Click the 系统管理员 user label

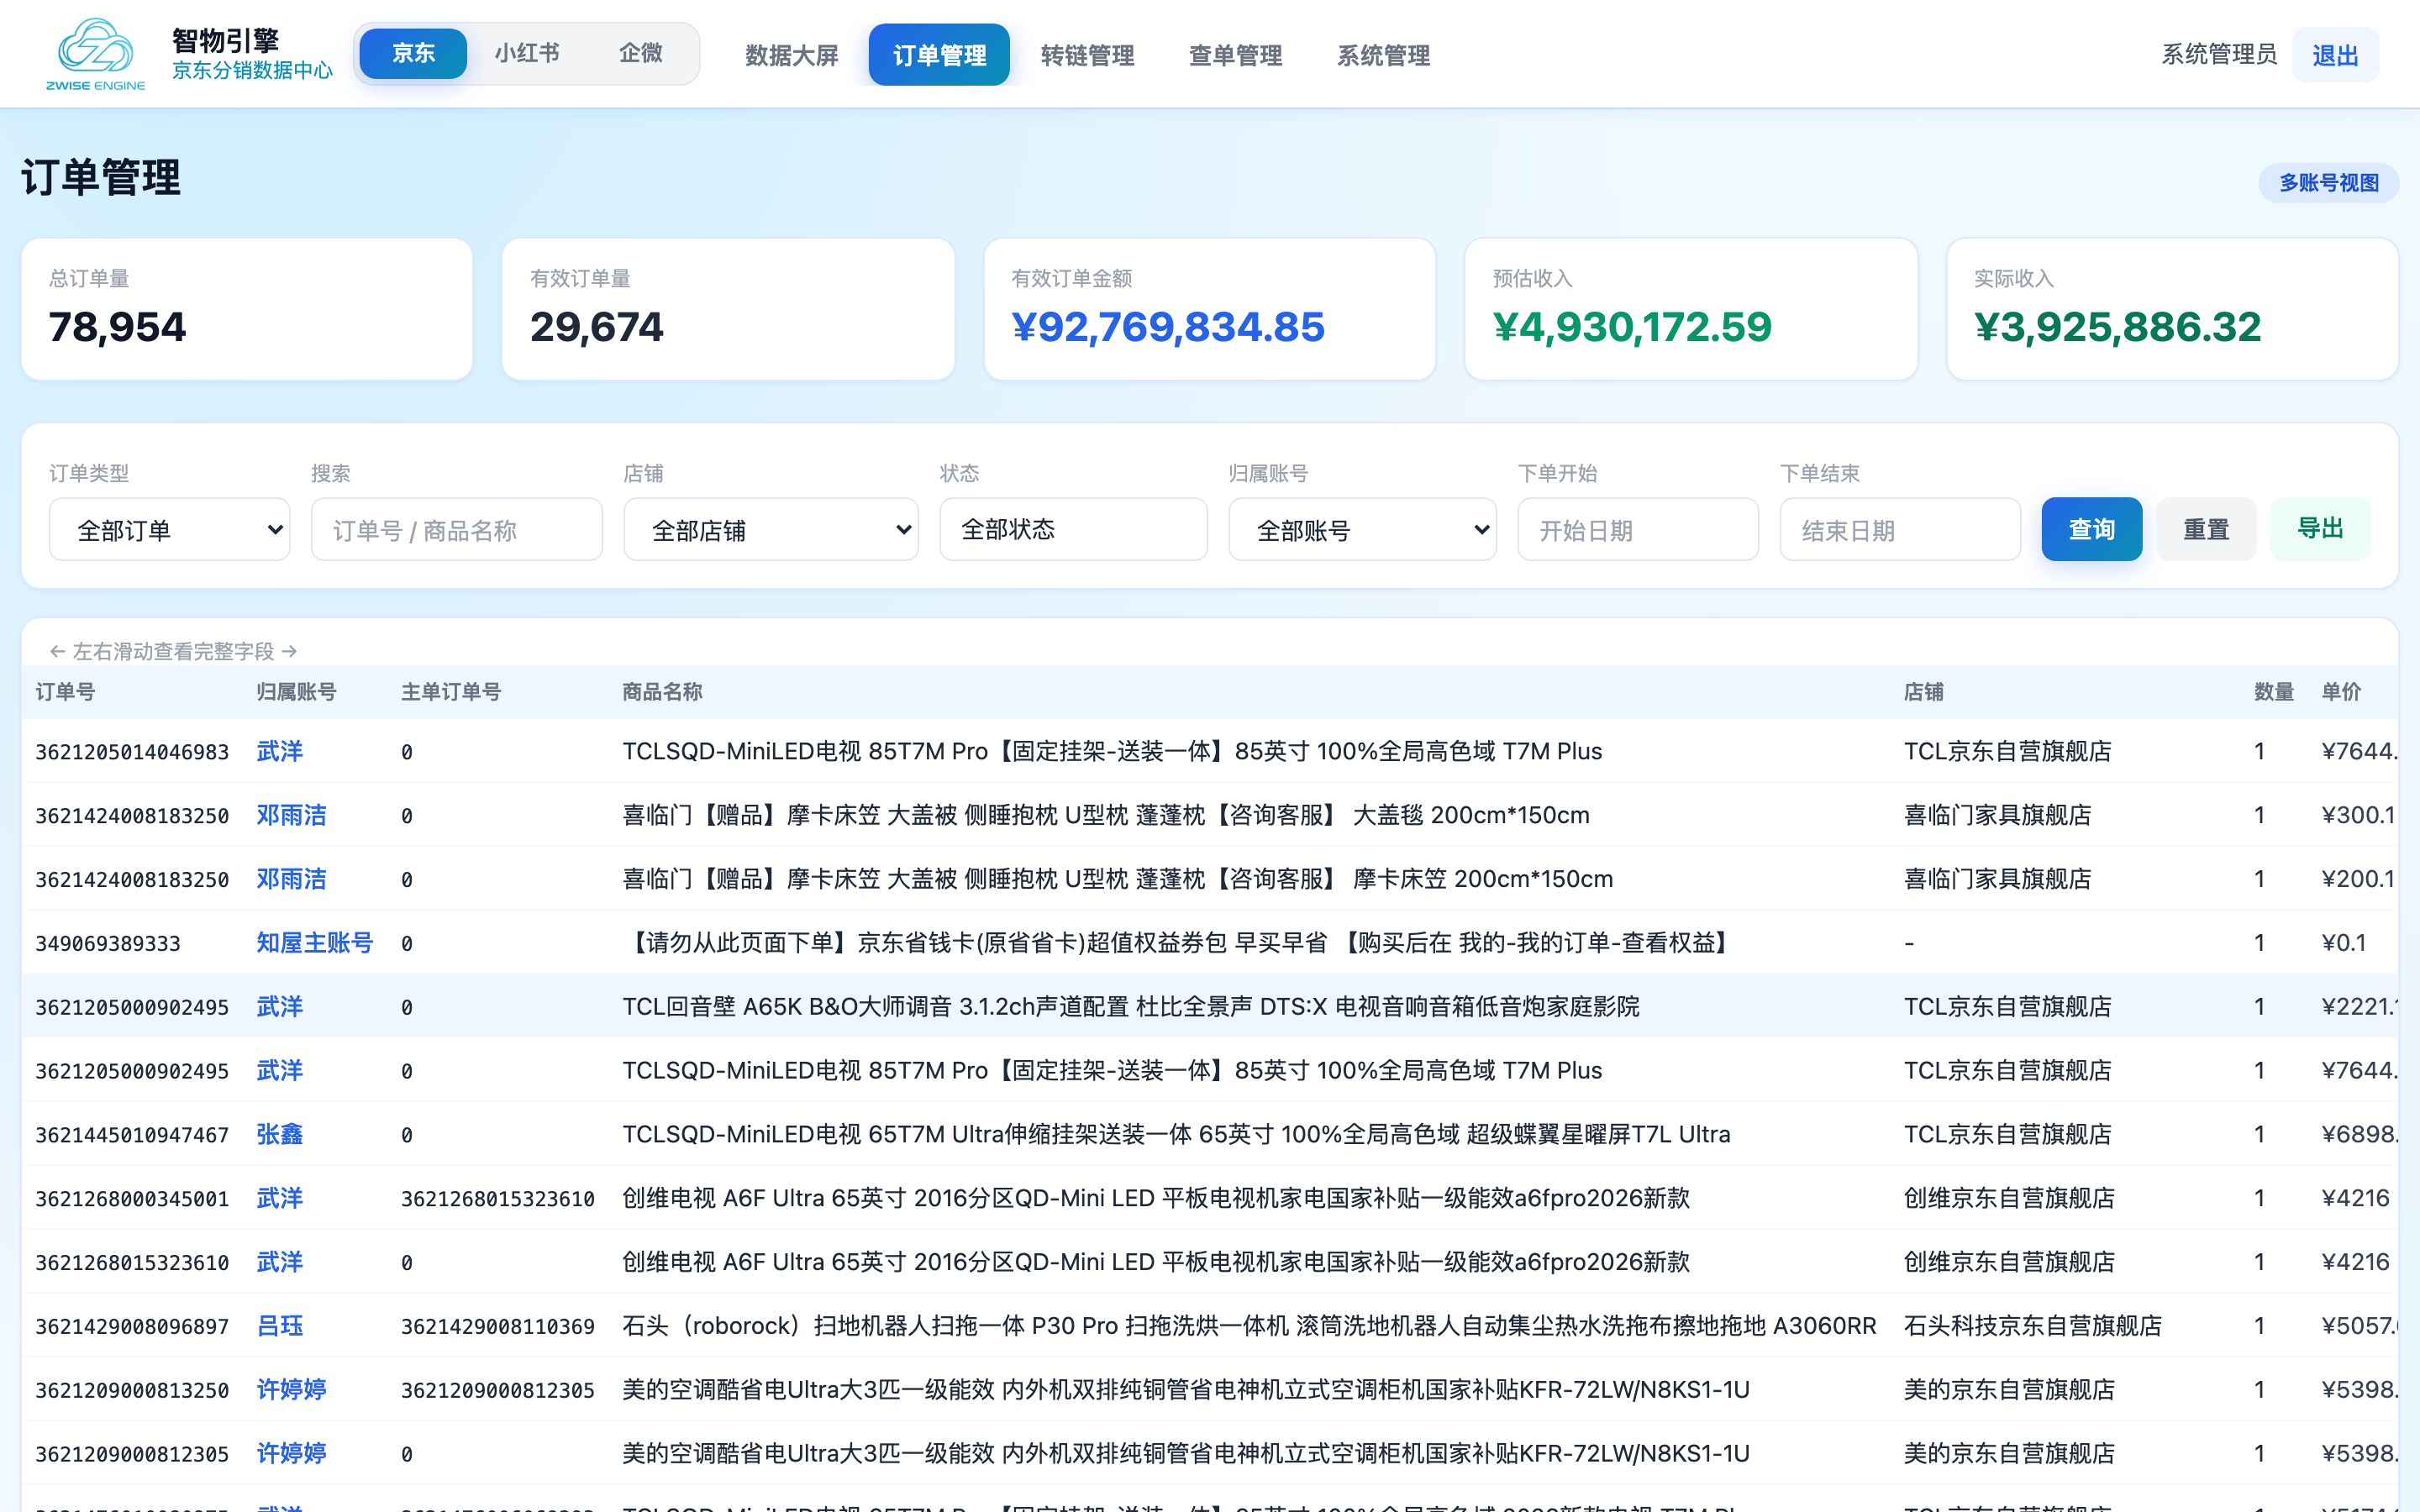click(2219, 54)
